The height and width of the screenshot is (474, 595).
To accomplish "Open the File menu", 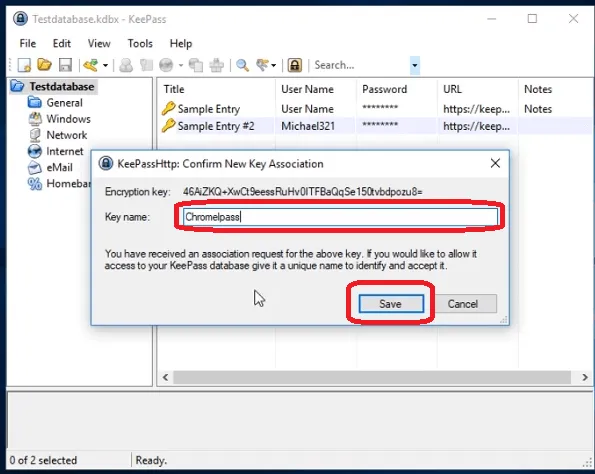I will [28, 43].
